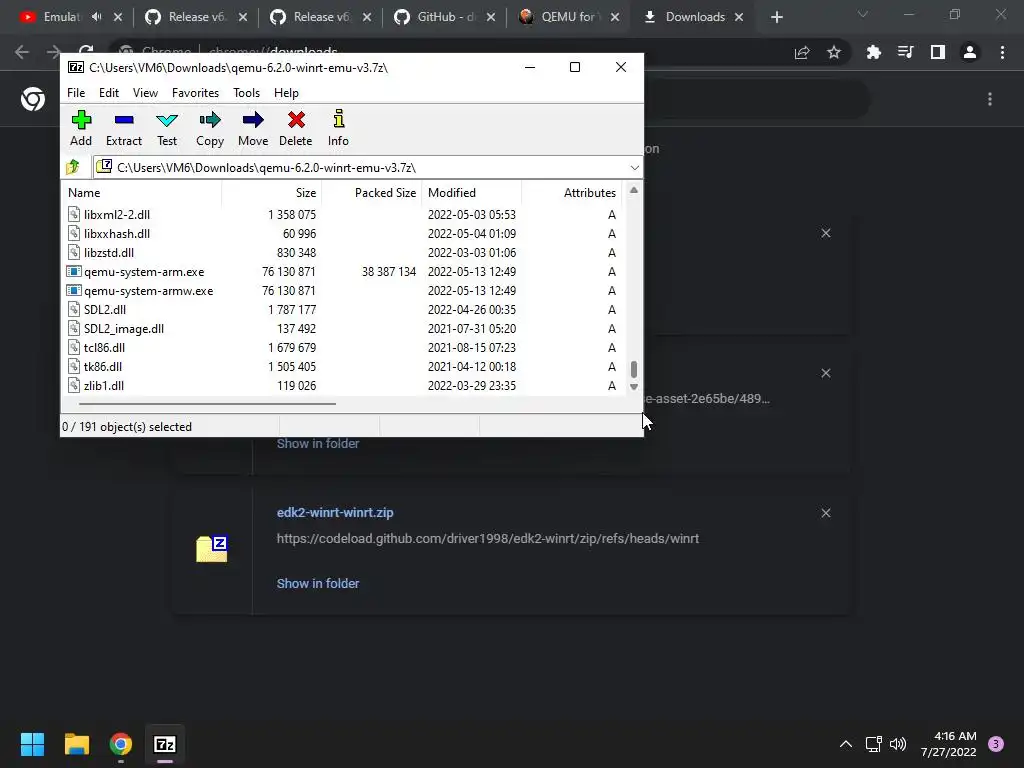The height and width of the screenshot is (768, 1024).
Task: Open Chrome tab search dropdown
Action: tap(863, 14)
